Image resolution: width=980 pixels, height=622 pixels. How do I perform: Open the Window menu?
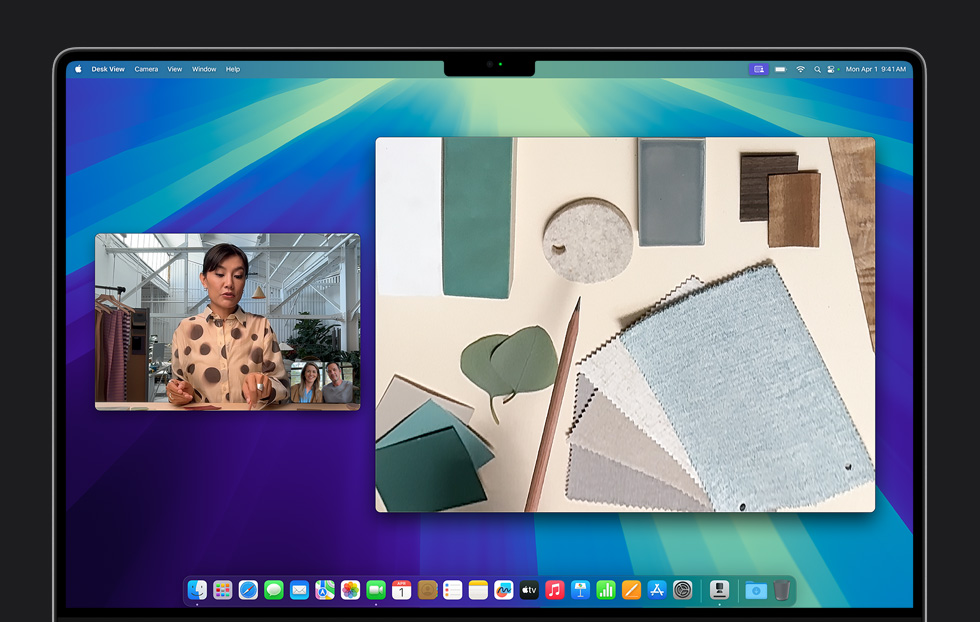(x=203, y=69)
